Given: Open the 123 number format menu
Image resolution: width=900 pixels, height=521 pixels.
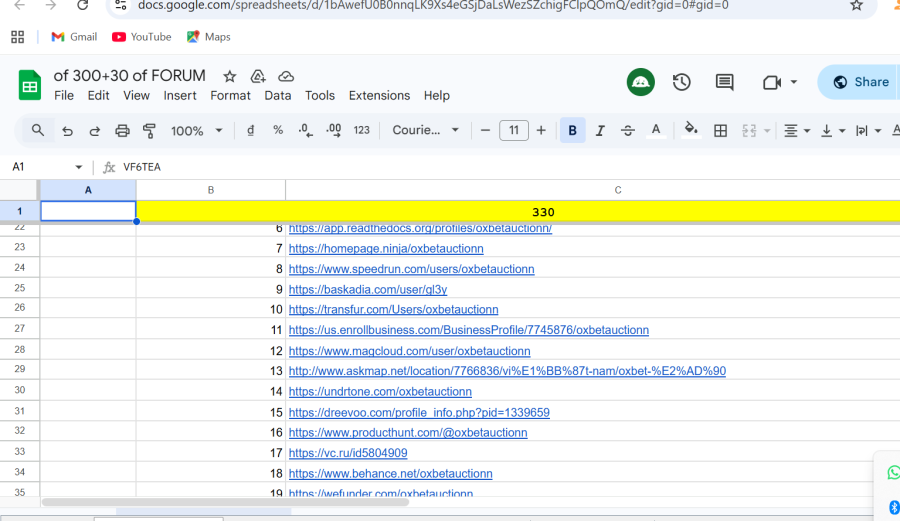Looking at the screenshot, I should click(x=362, y=130).
